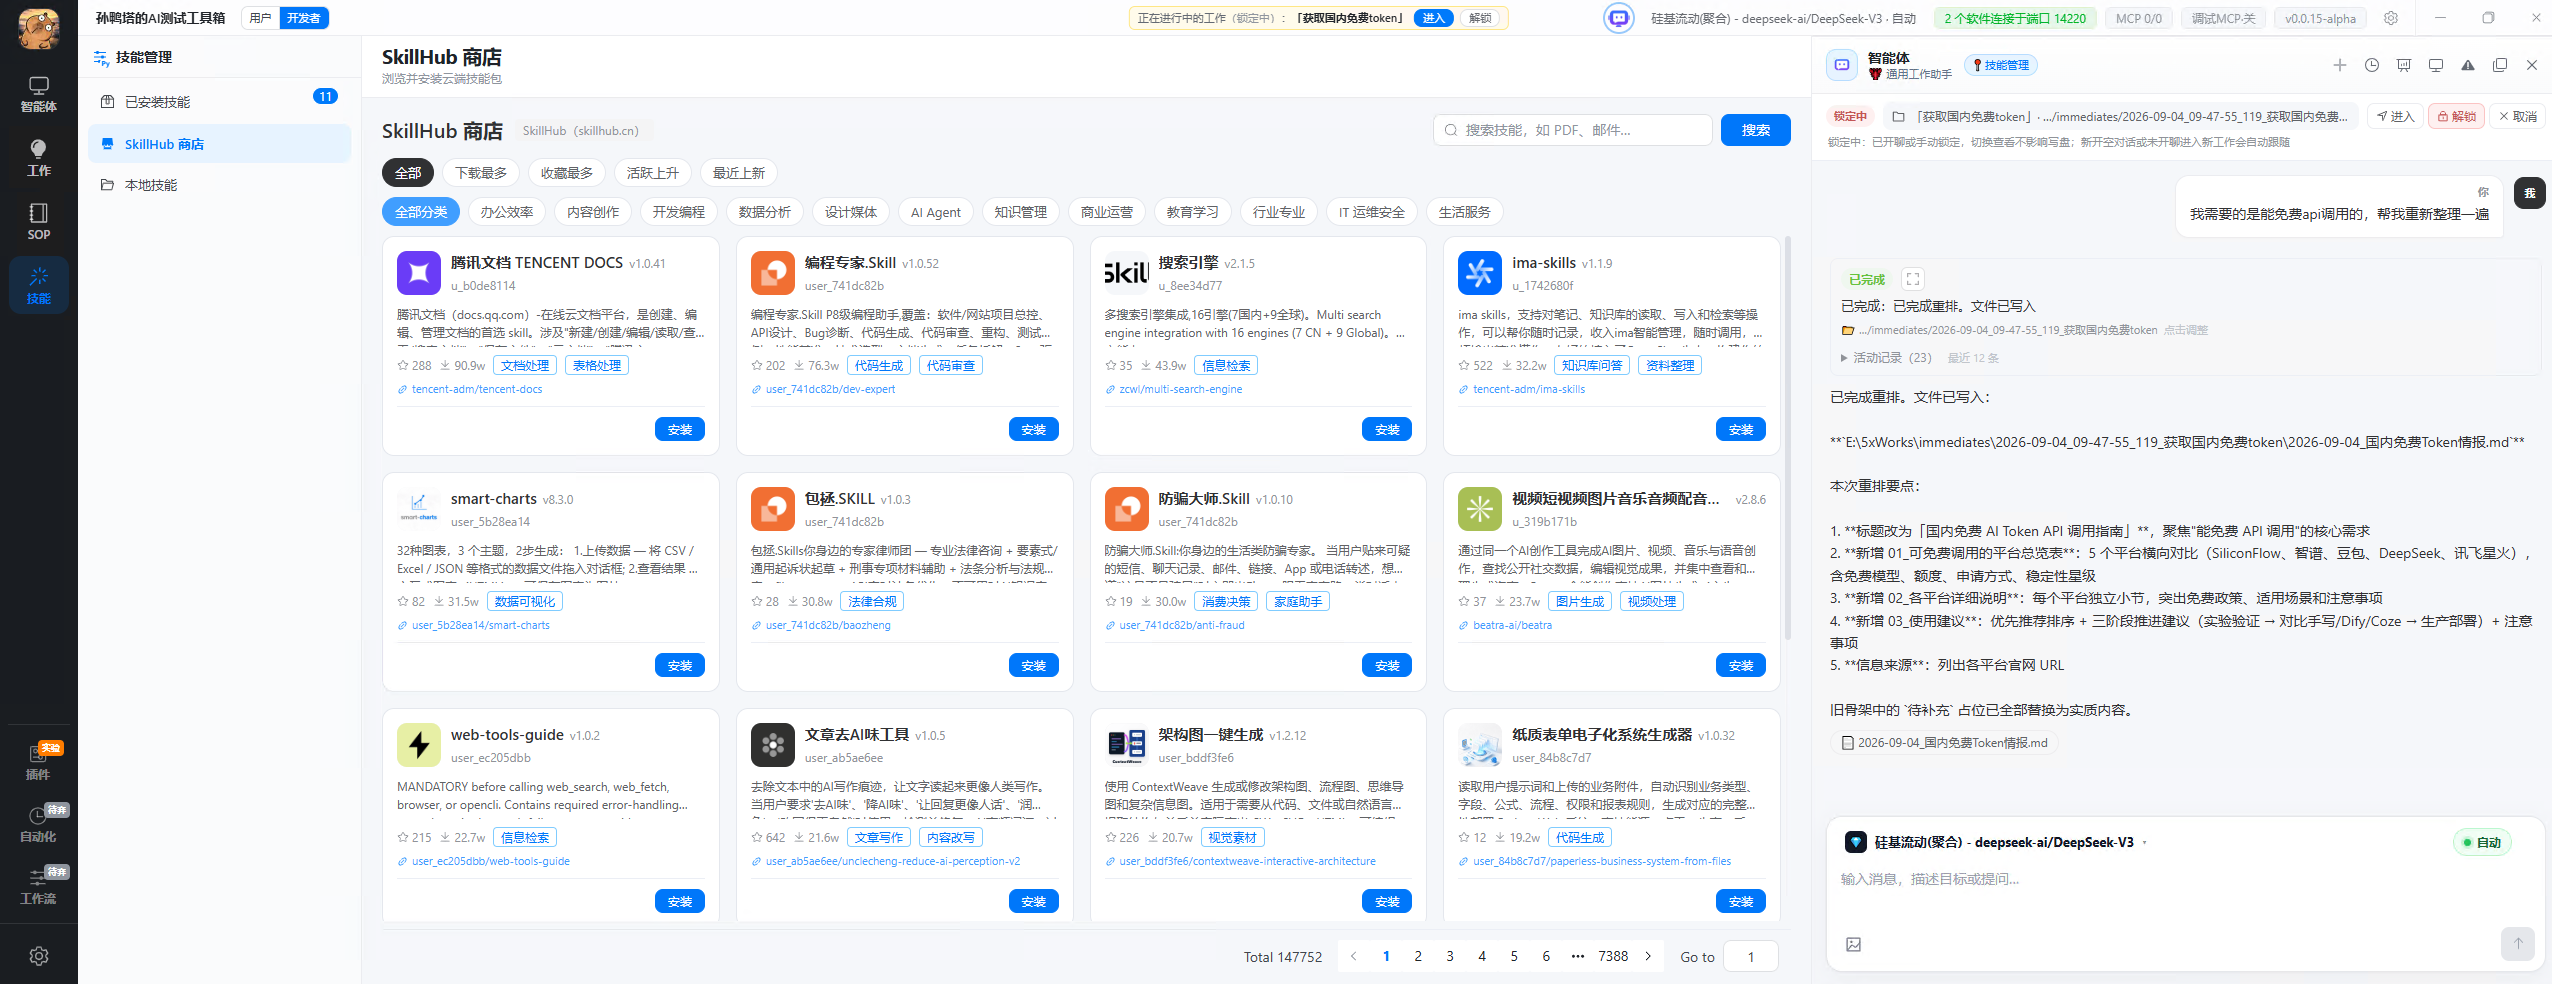2552x984 pixels.
Task: Open chat history clock icon
Action: (x=2372, y=65)
